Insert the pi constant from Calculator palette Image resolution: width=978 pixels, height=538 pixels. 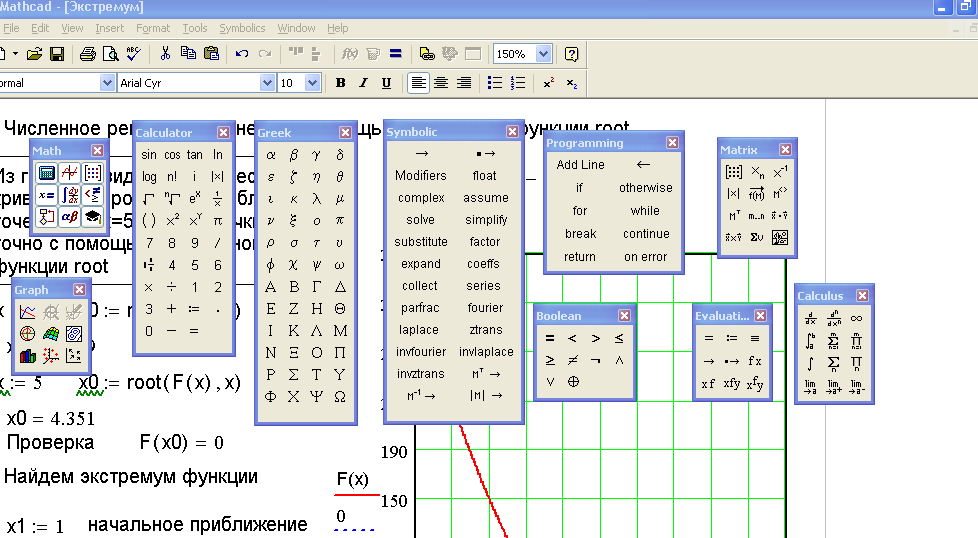[x=218, y=221]
